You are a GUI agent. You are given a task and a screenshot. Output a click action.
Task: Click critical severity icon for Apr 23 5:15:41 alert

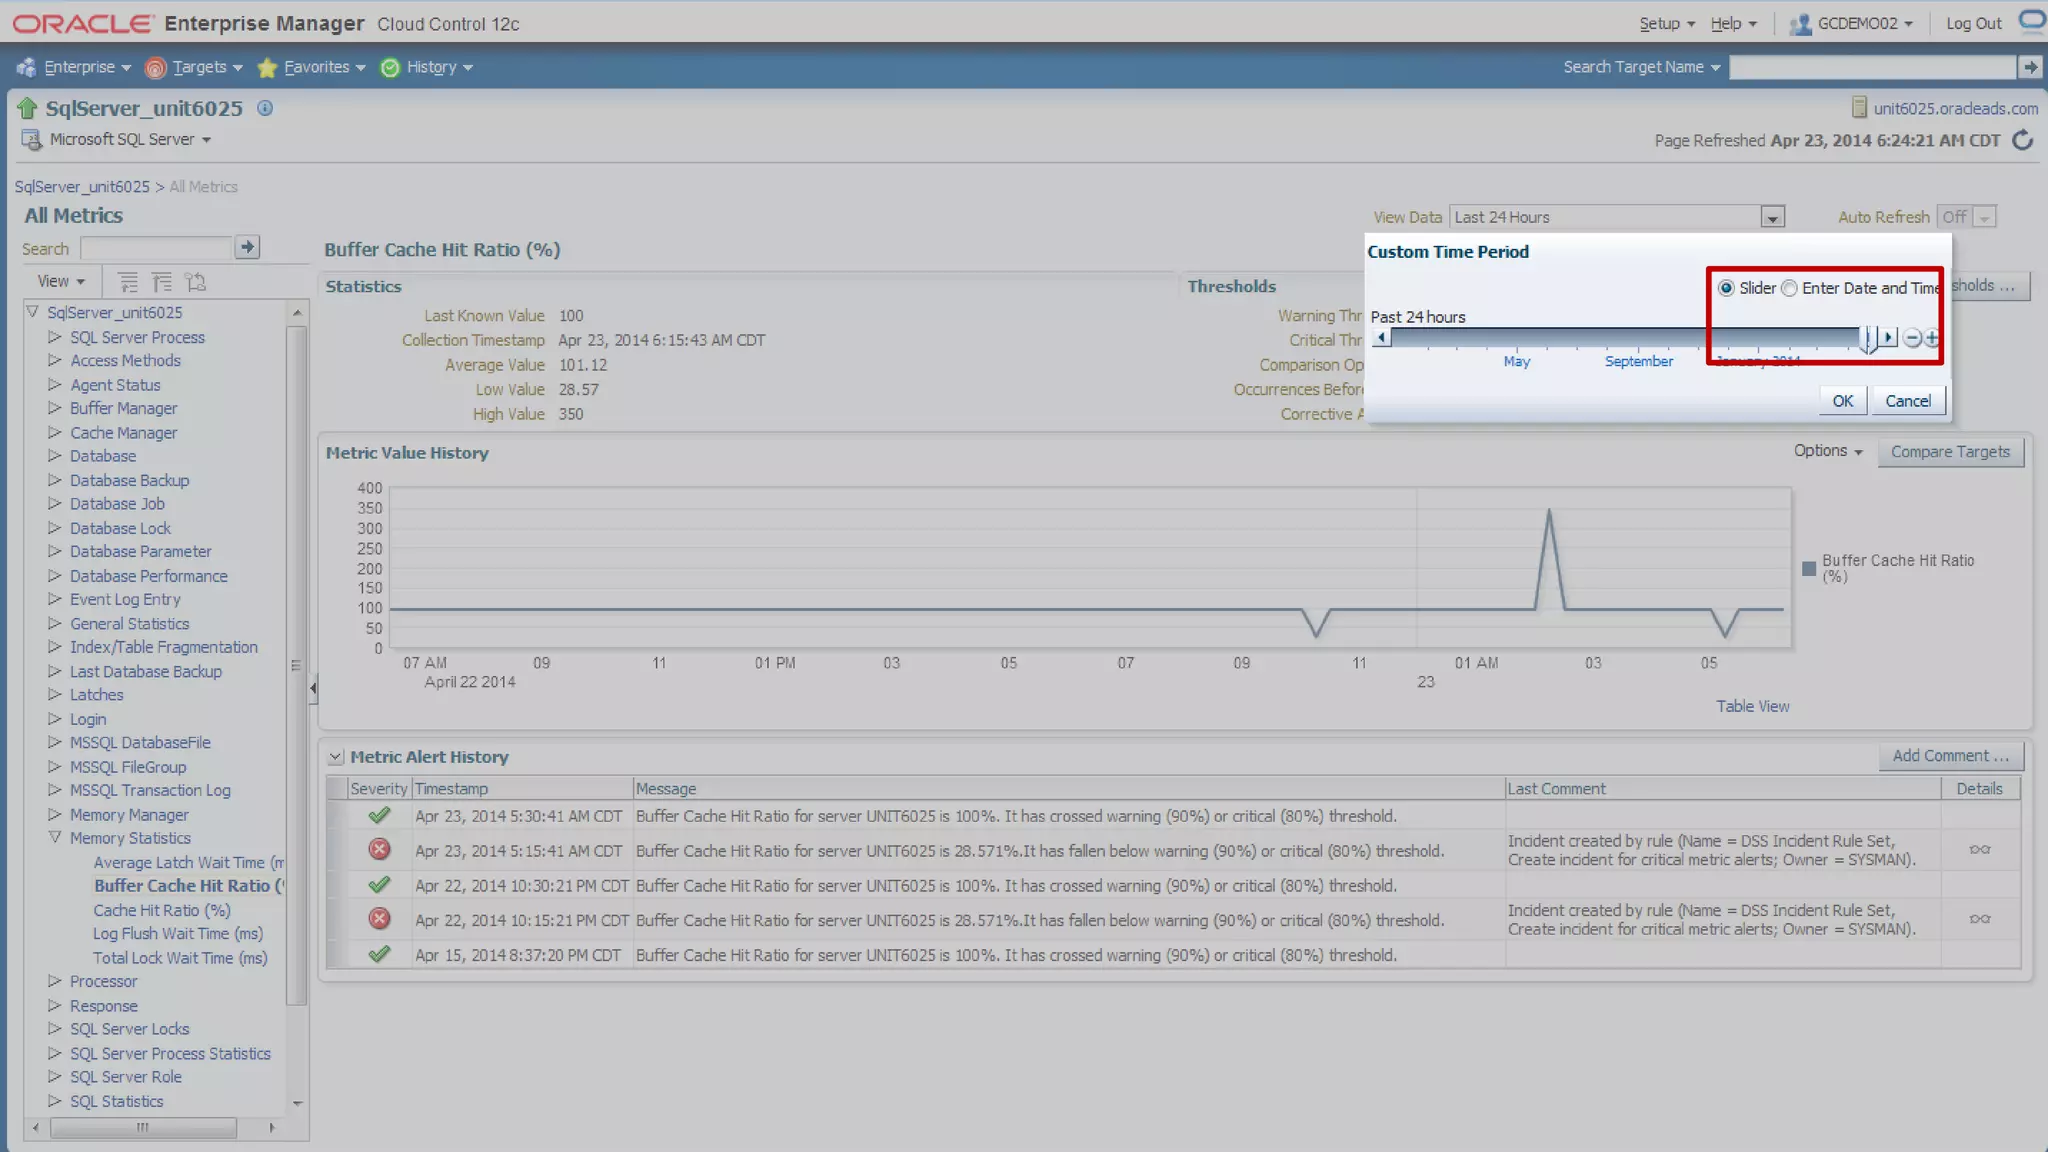pos(379,849)
